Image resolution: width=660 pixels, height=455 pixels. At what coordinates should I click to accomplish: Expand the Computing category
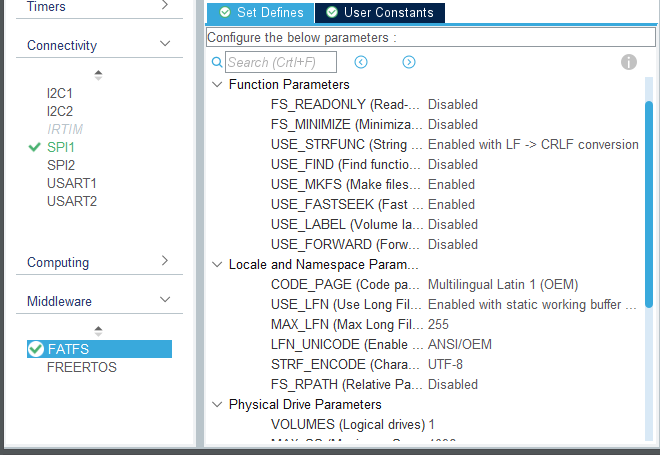tap(165, 261)
